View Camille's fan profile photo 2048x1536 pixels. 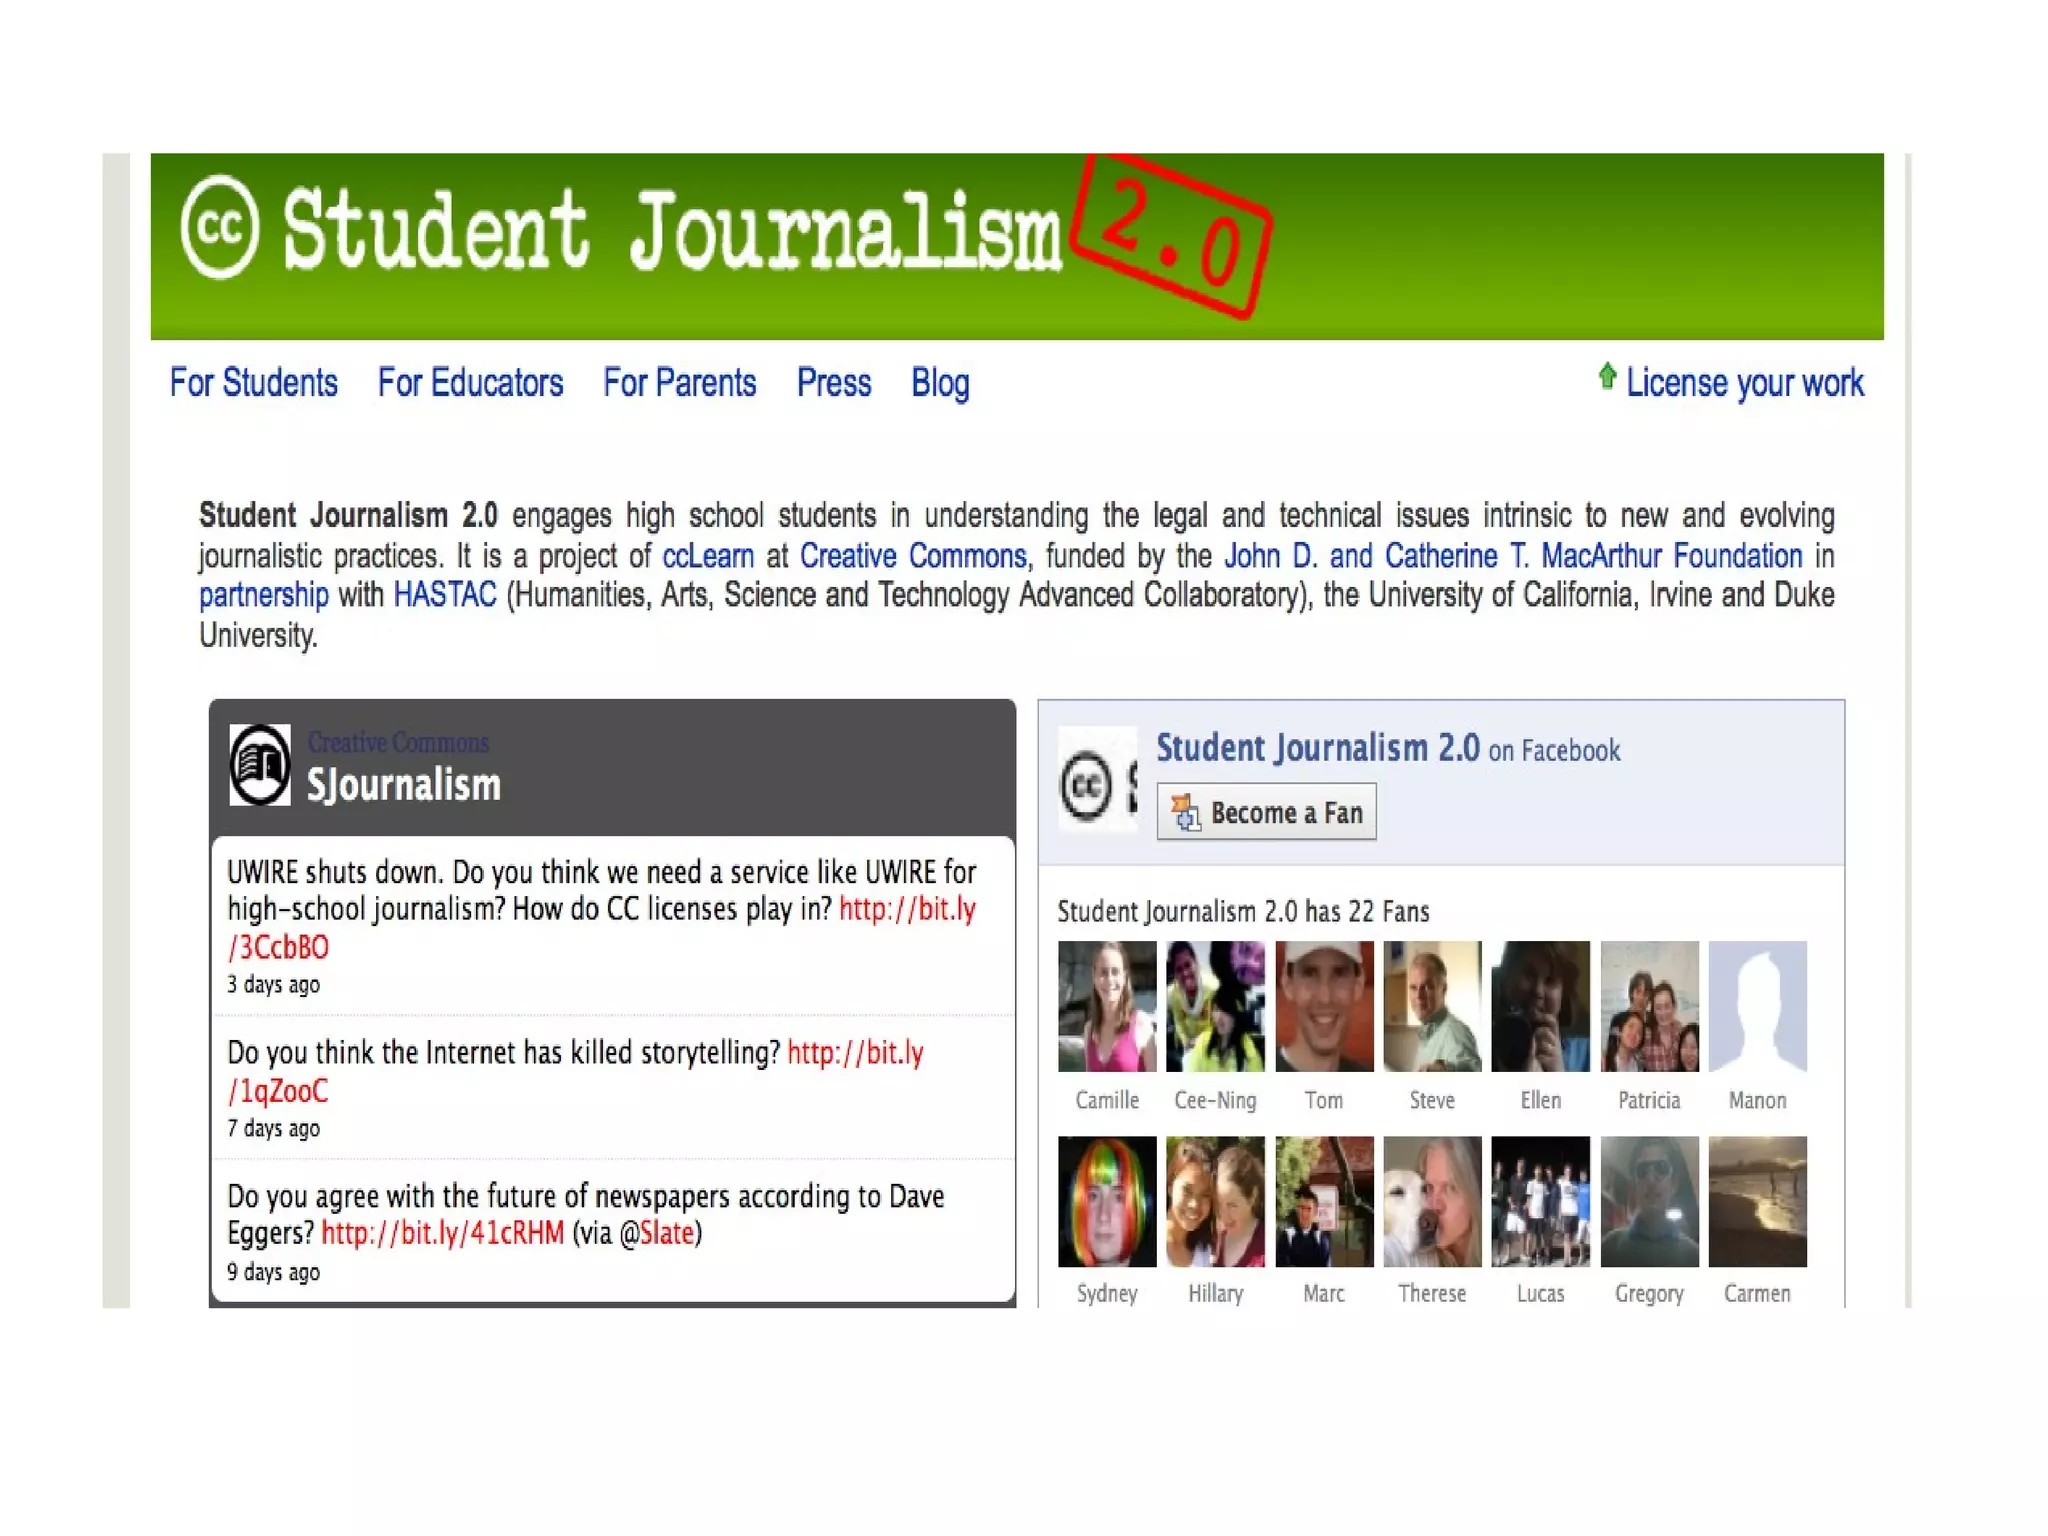(x=1107, y=1006)
